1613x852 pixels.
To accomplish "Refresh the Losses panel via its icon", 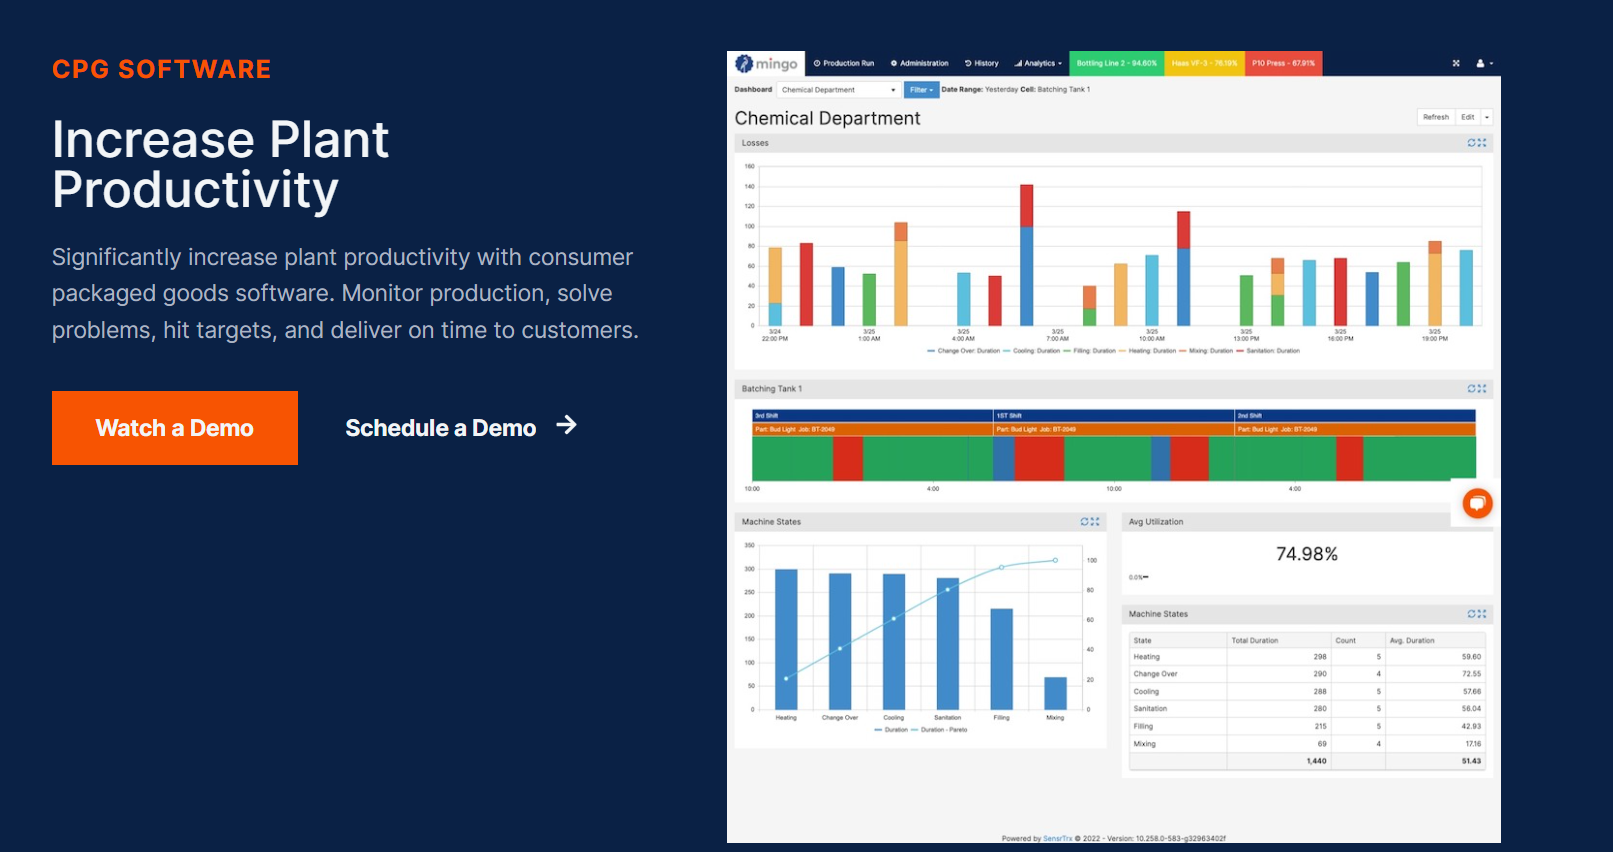I will tap(1472, 143).
